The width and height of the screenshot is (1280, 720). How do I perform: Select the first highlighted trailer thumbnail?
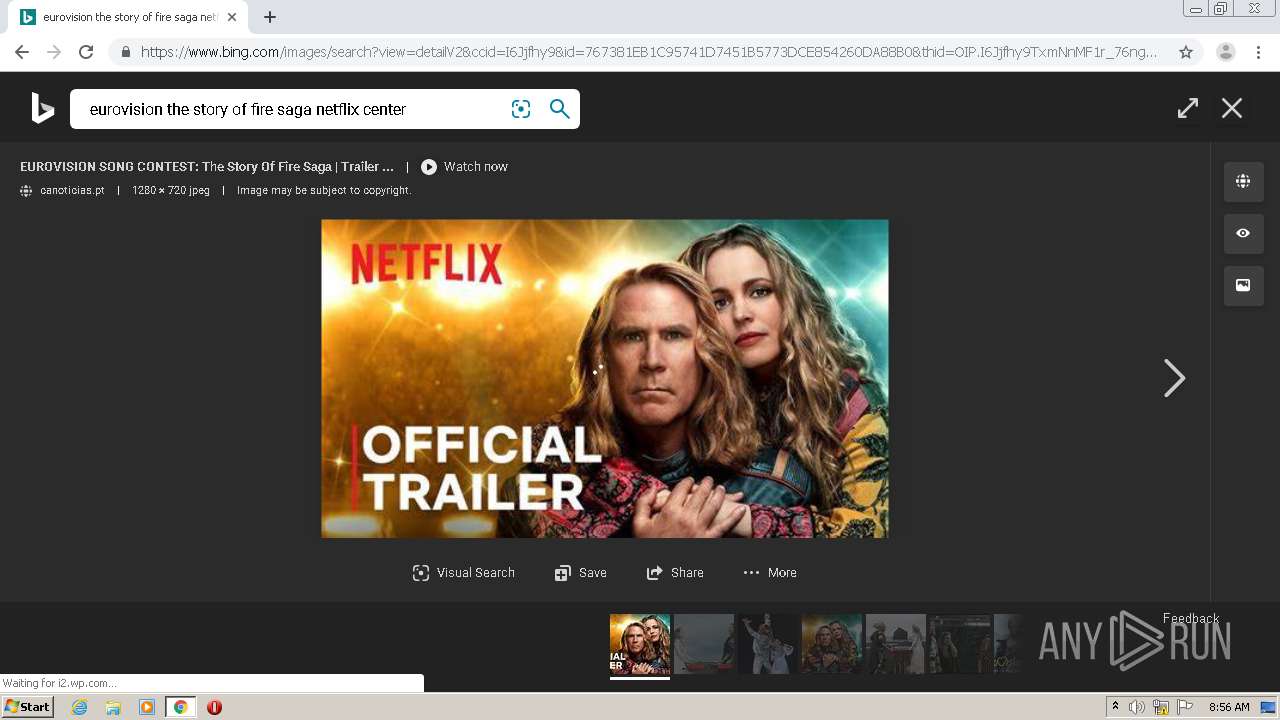click(x=640, y=644)
